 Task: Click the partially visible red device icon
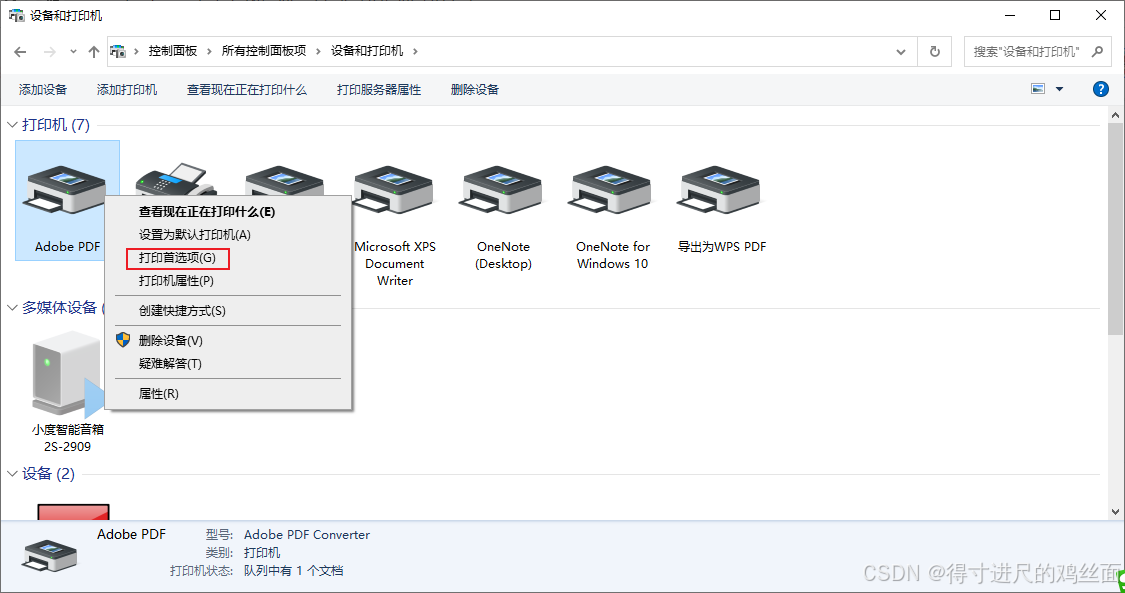pyautogui.click(x=73, y=511)
